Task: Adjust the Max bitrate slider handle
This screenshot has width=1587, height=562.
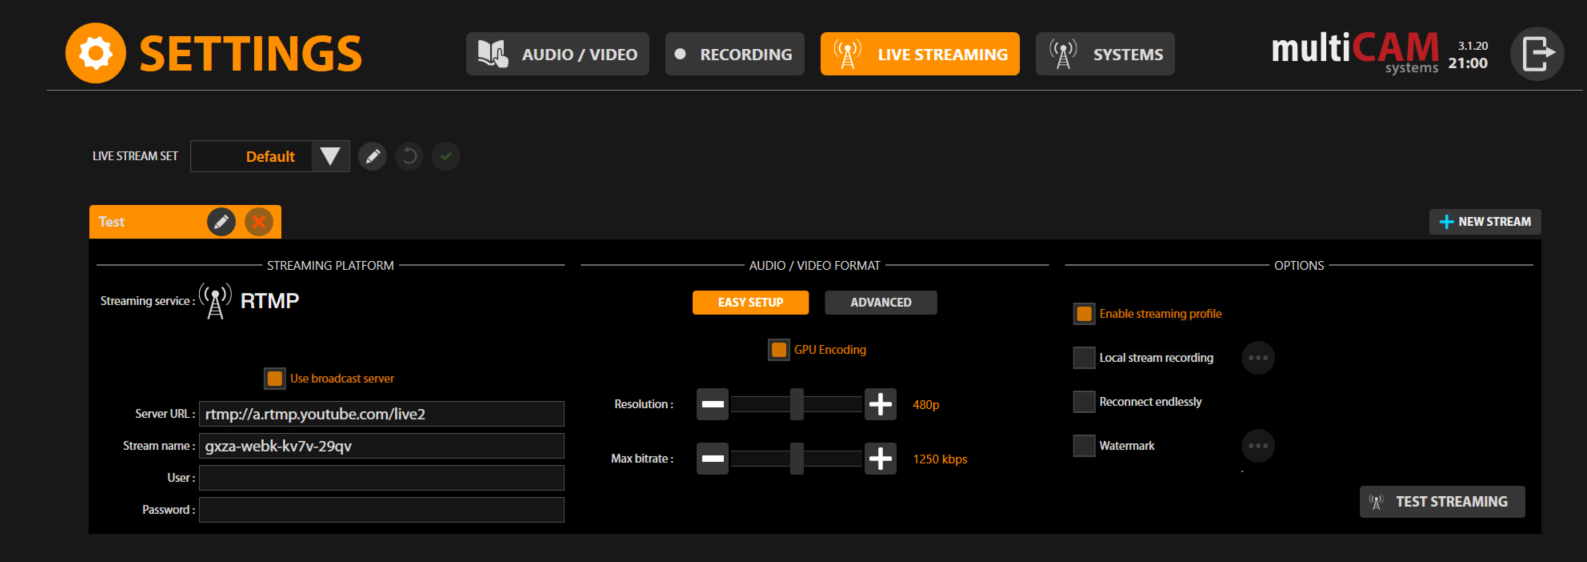Action: pyautogui.click(x=797, y=459)
